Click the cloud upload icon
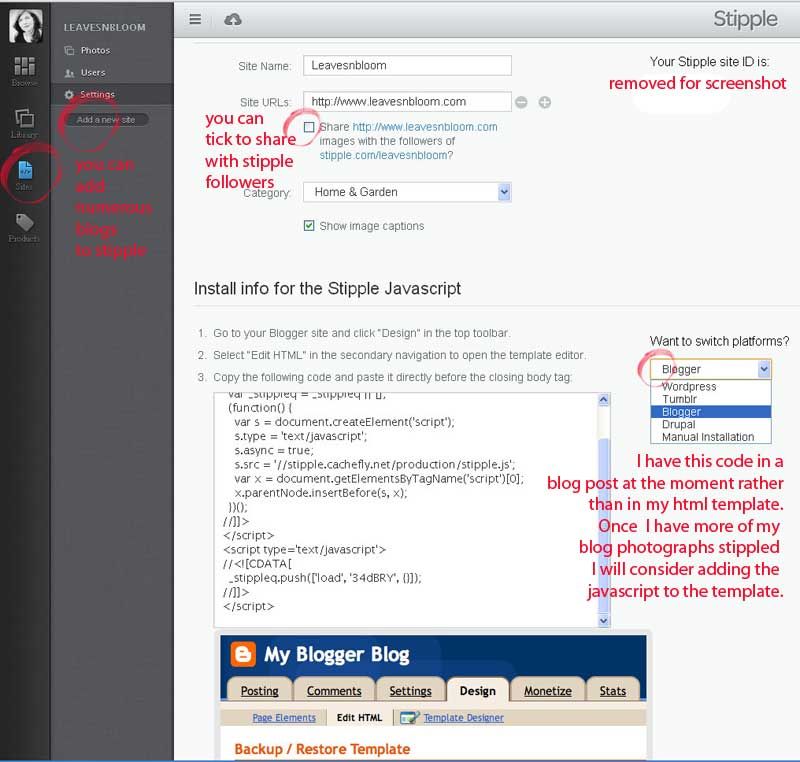Viewport: 800px width, 762px height. [x=233, y=19]
